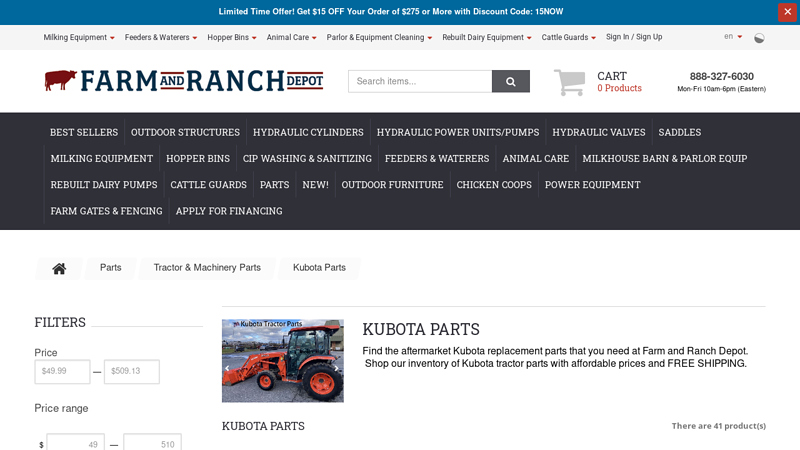
Task: Open SADDLES menu
Action: tap(680, 132)
